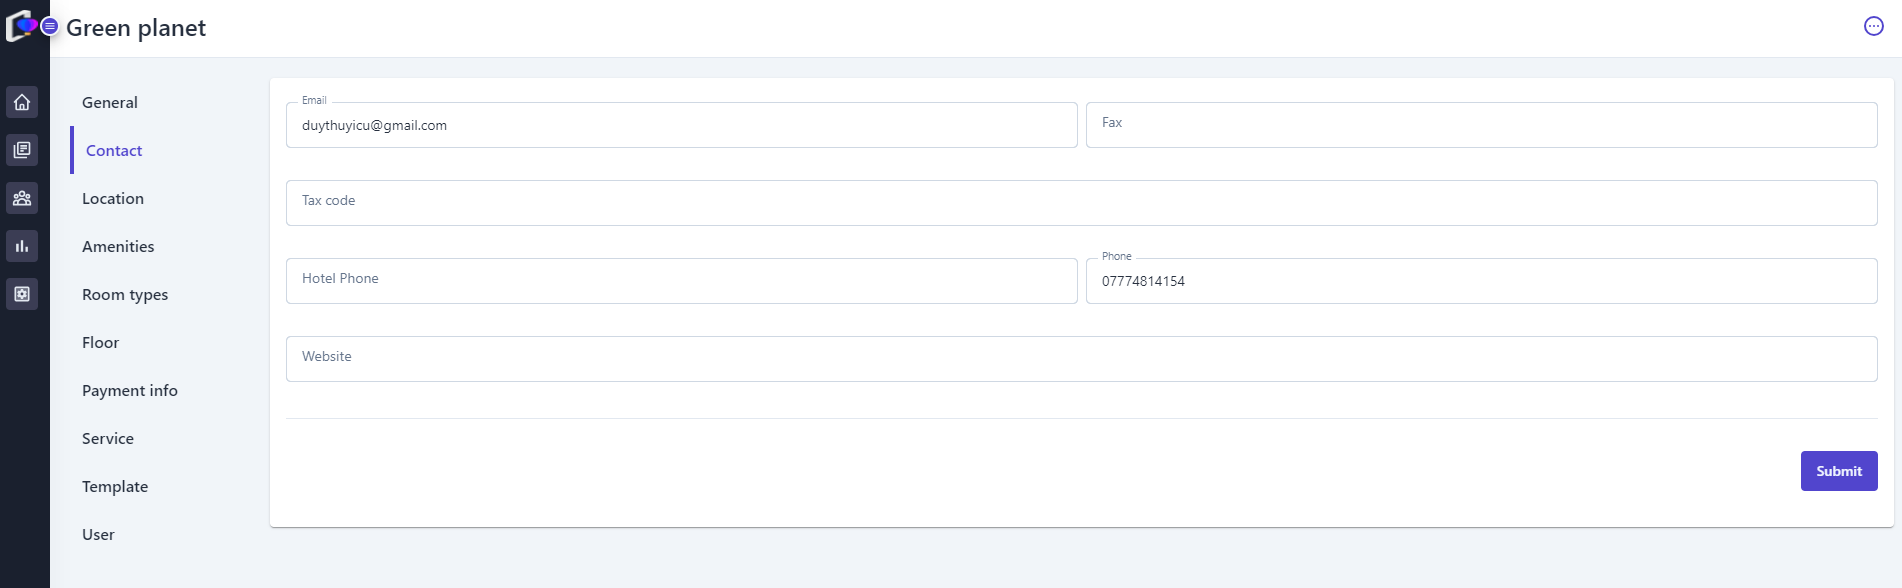Open the more options ellipsis icon
The height and width of the screenshot is (588, 1902).
[x=1873, y=26]
